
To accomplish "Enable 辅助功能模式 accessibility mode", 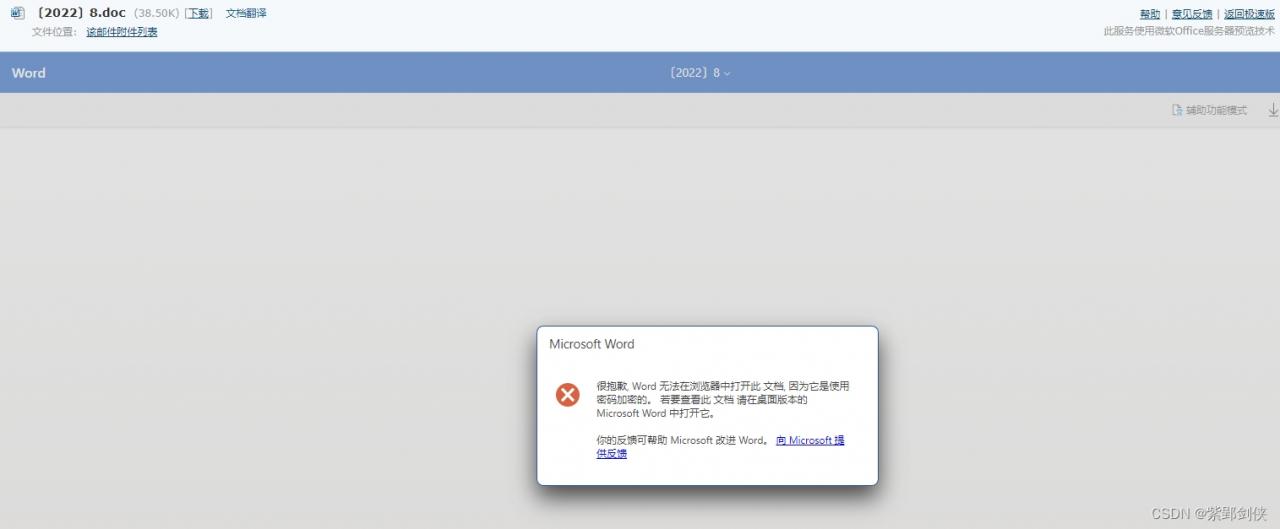I will pyautogui.click(x=1209, y=110).
